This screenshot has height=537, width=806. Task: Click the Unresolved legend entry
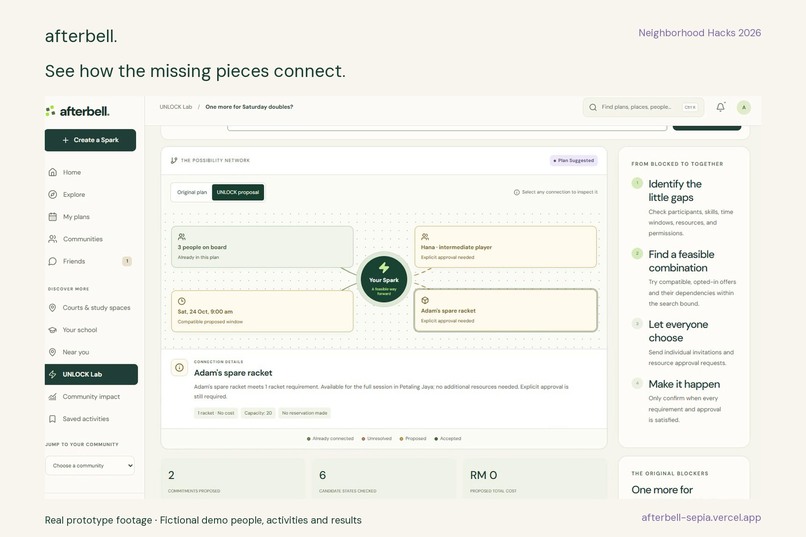coord(376,438)
